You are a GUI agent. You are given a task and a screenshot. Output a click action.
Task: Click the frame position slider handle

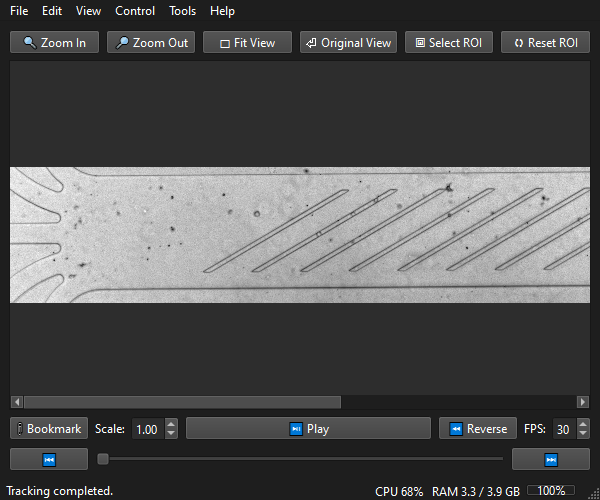click(103, 459)
